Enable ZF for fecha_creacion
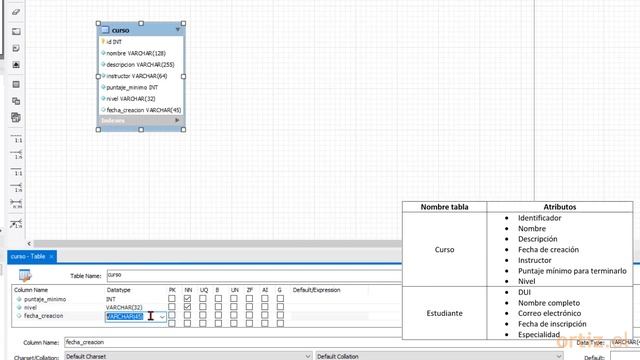Image resolution: width=640 pixels, height=360 pixels. (249, 315)
